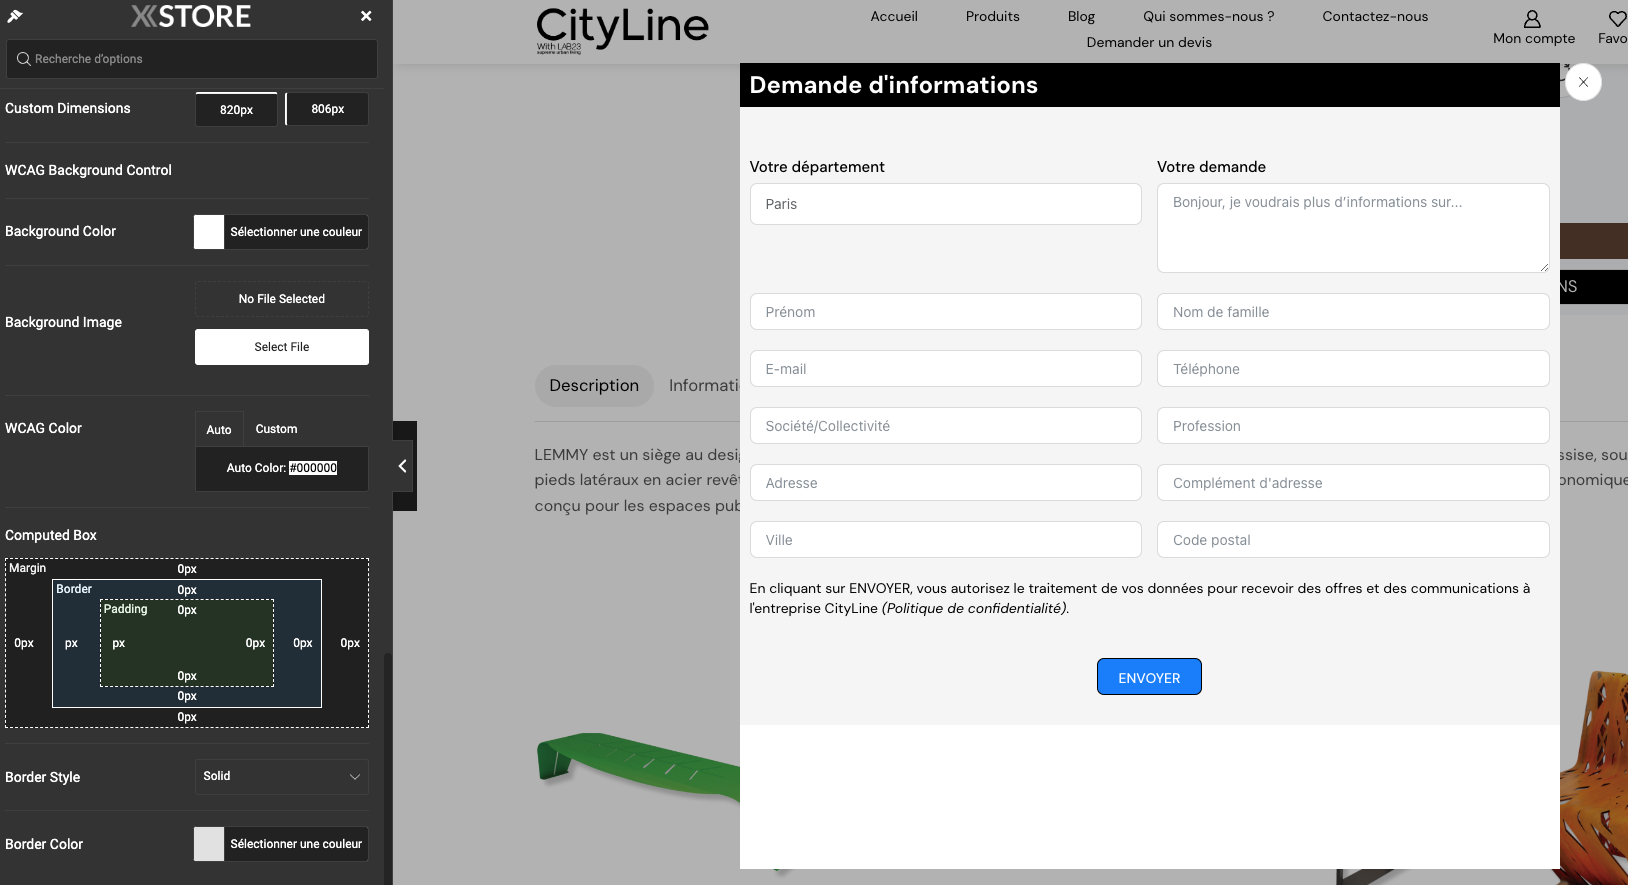Open the Border Color swatch
Viewport: 1628px width, 885px height.
pos(209,844)
